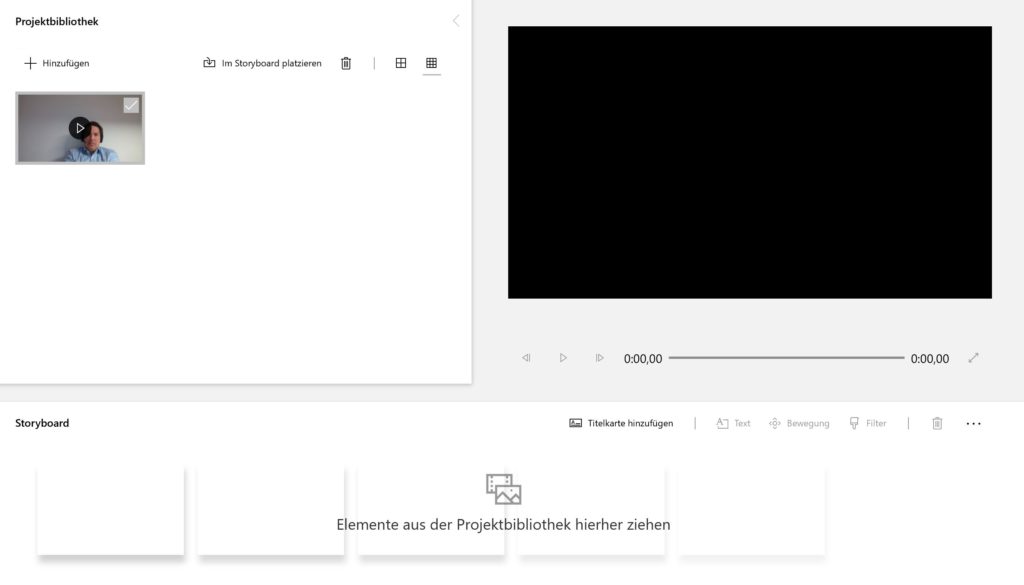1024x585 pixels.
Task: Delete selected library item with trash icon
Action: point(346,63)
